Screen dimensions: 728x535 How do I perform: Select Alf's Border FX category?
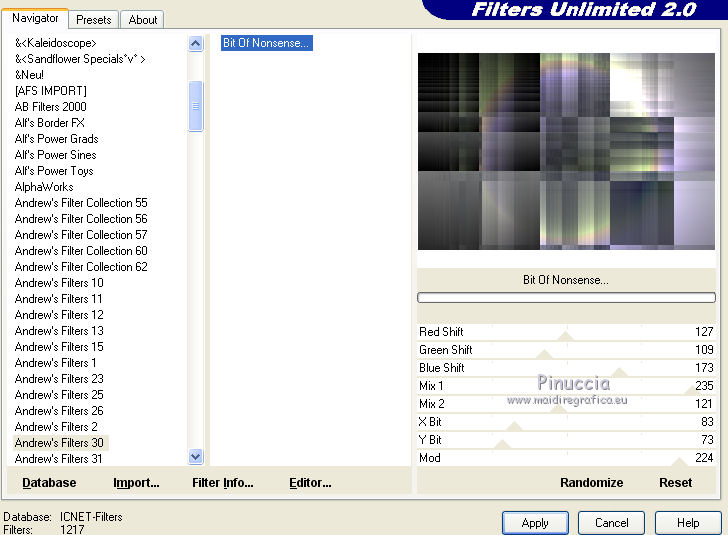(x=50, y=123)
